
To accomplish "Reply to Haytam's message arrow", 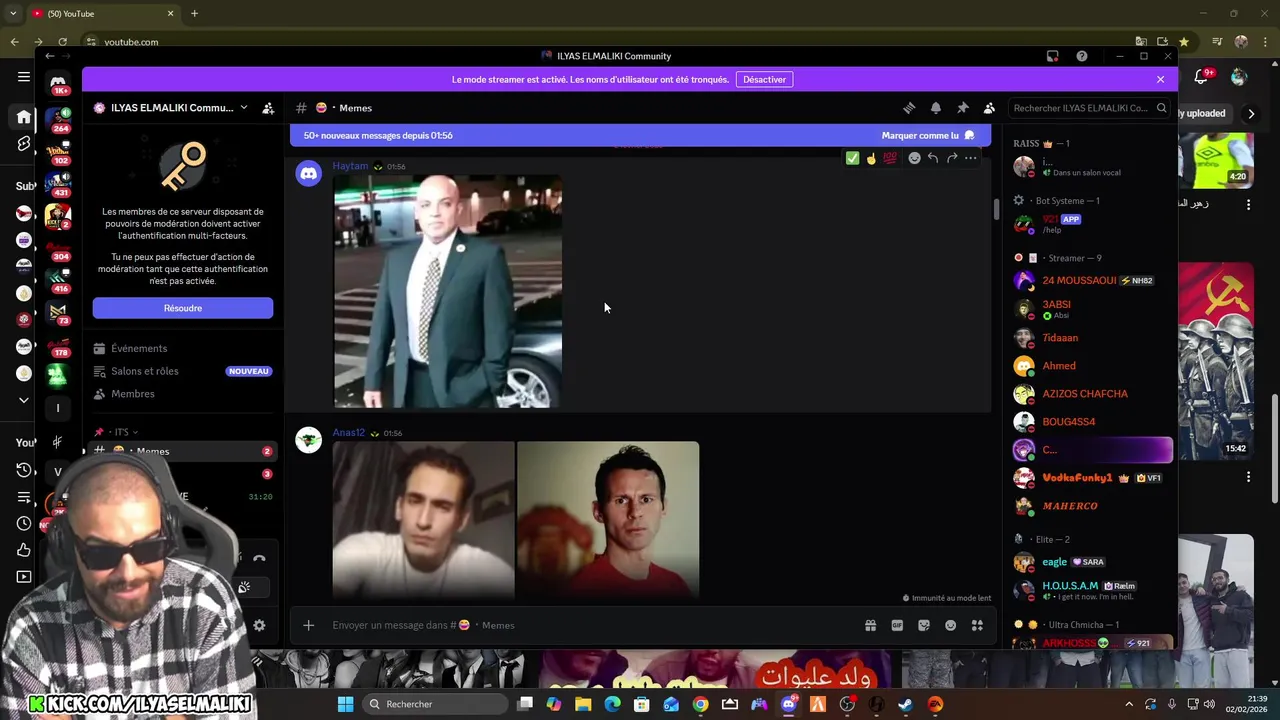I will click(x=933, y=158).
